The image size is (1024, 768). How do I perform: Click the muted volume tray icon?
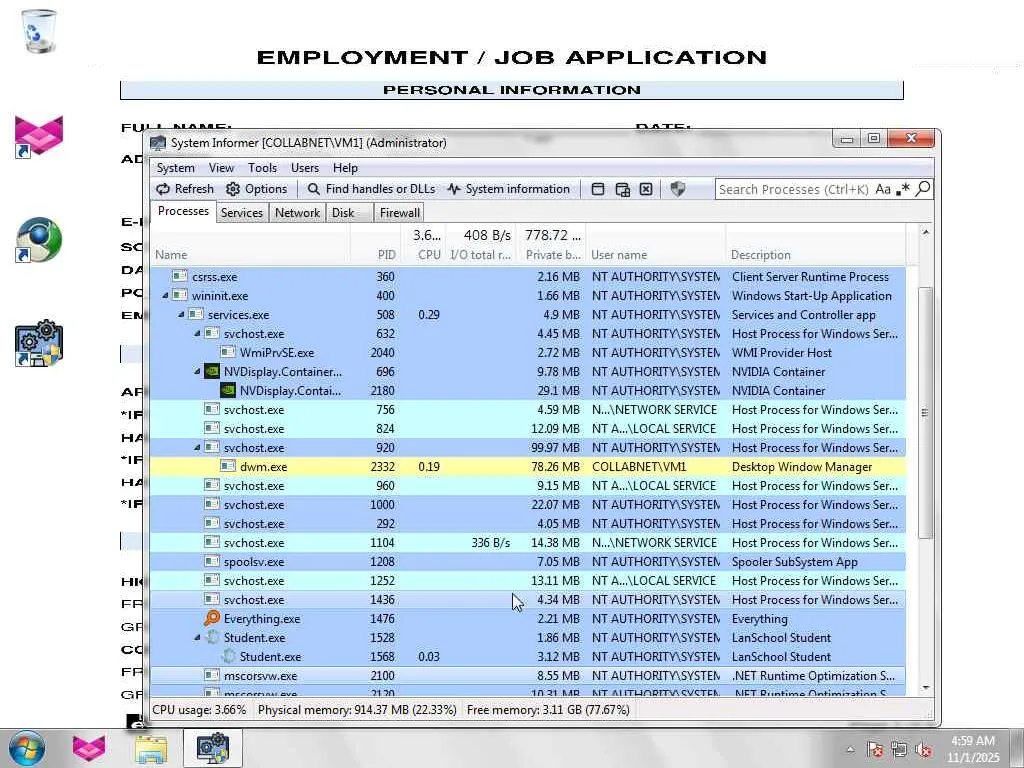coord(923,750)
